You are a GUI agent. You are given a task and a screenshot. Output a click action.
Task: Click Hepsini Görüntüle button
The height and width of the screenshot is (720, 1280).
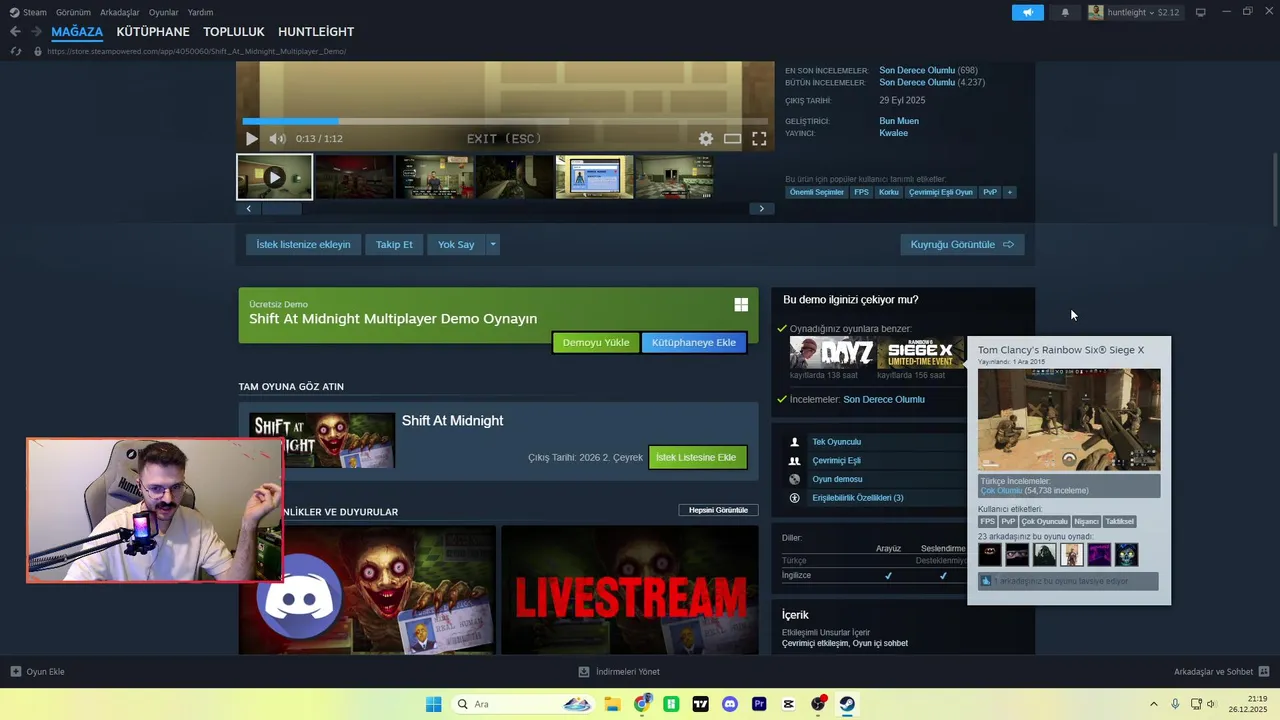tap(718, 510)
